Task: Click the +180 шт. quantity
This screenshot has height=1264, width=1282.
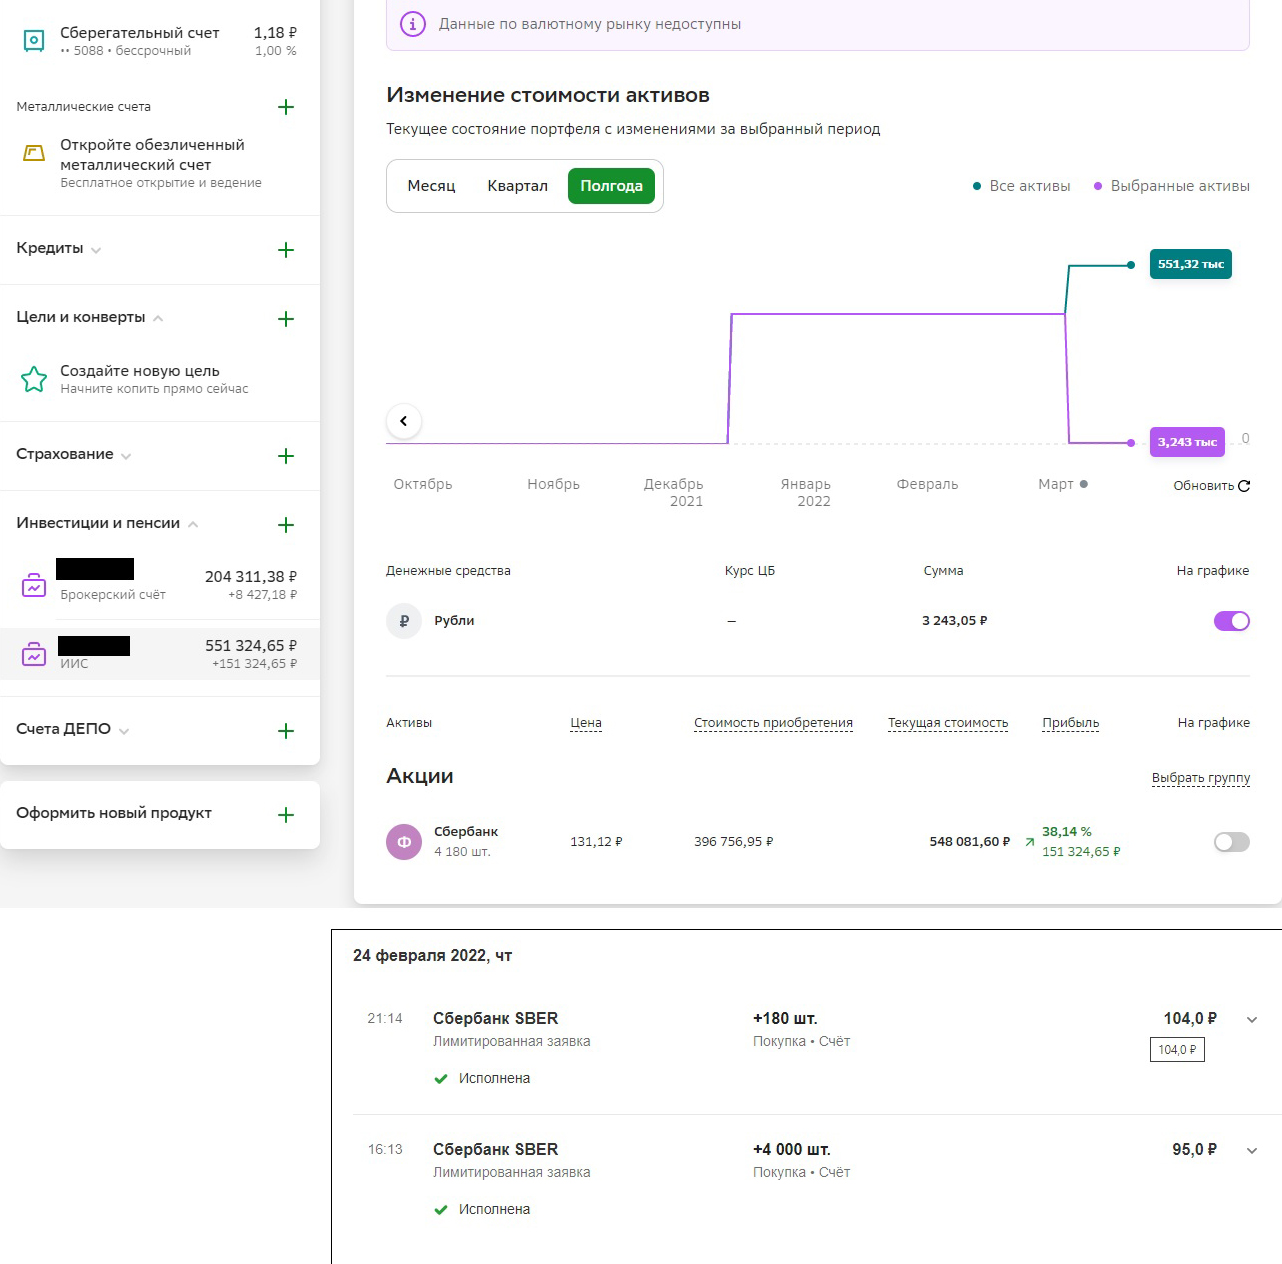Action: click(785, 1019)
